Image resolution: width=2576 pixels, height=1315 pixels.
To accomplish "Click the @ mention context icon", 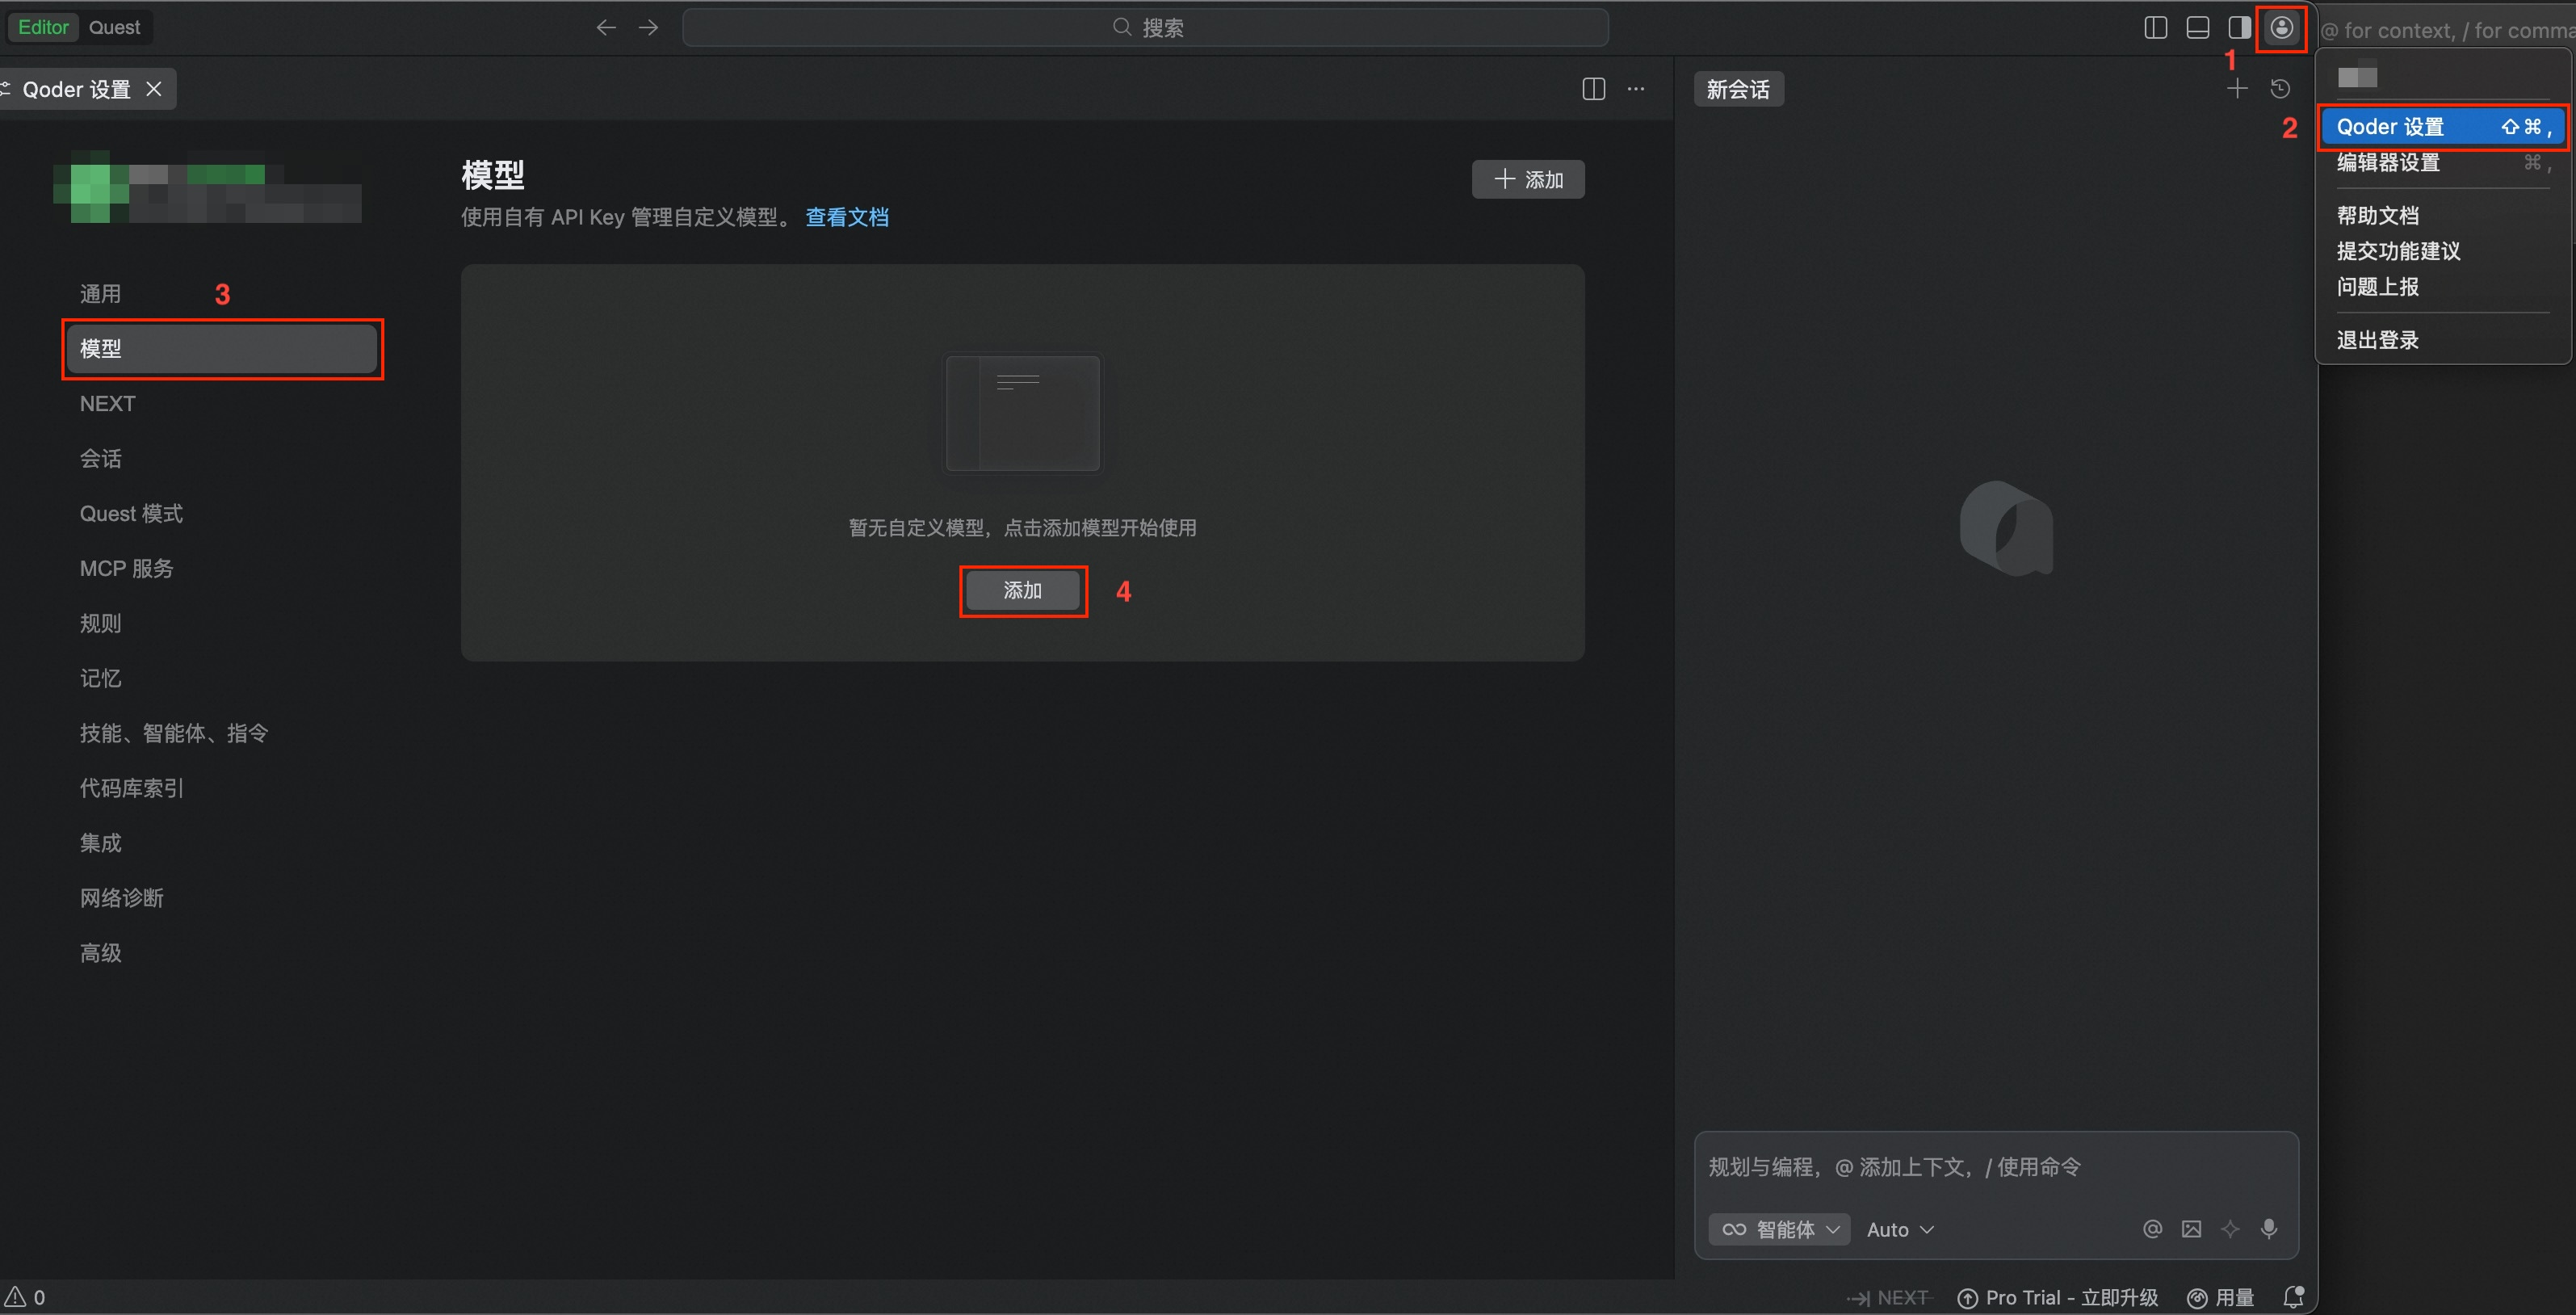I will point(2152,1229).
